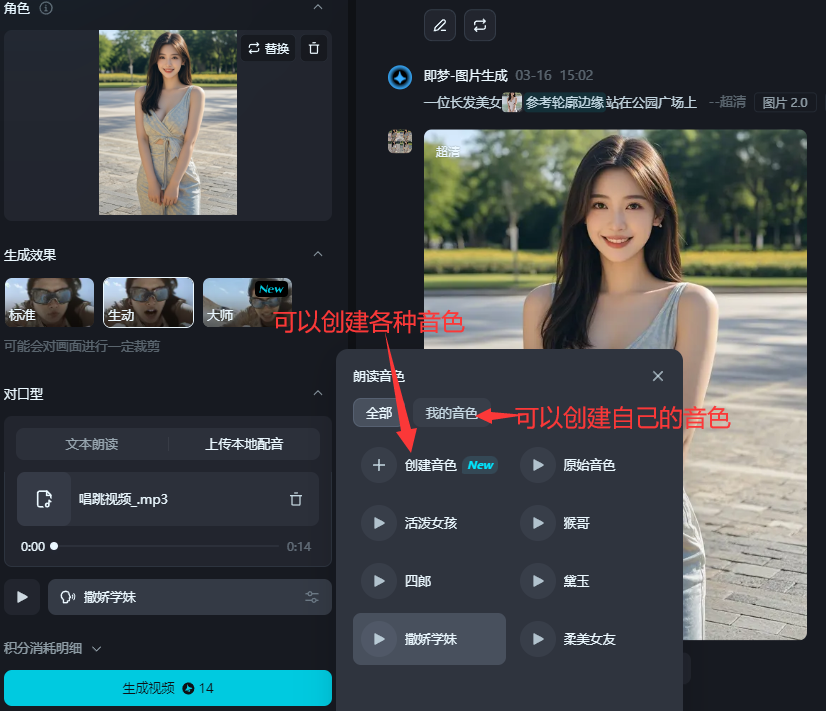The image size is (826, 711).
Task: Play the 撒娇学妹 voice preview at left
Action: coord(22,597)
